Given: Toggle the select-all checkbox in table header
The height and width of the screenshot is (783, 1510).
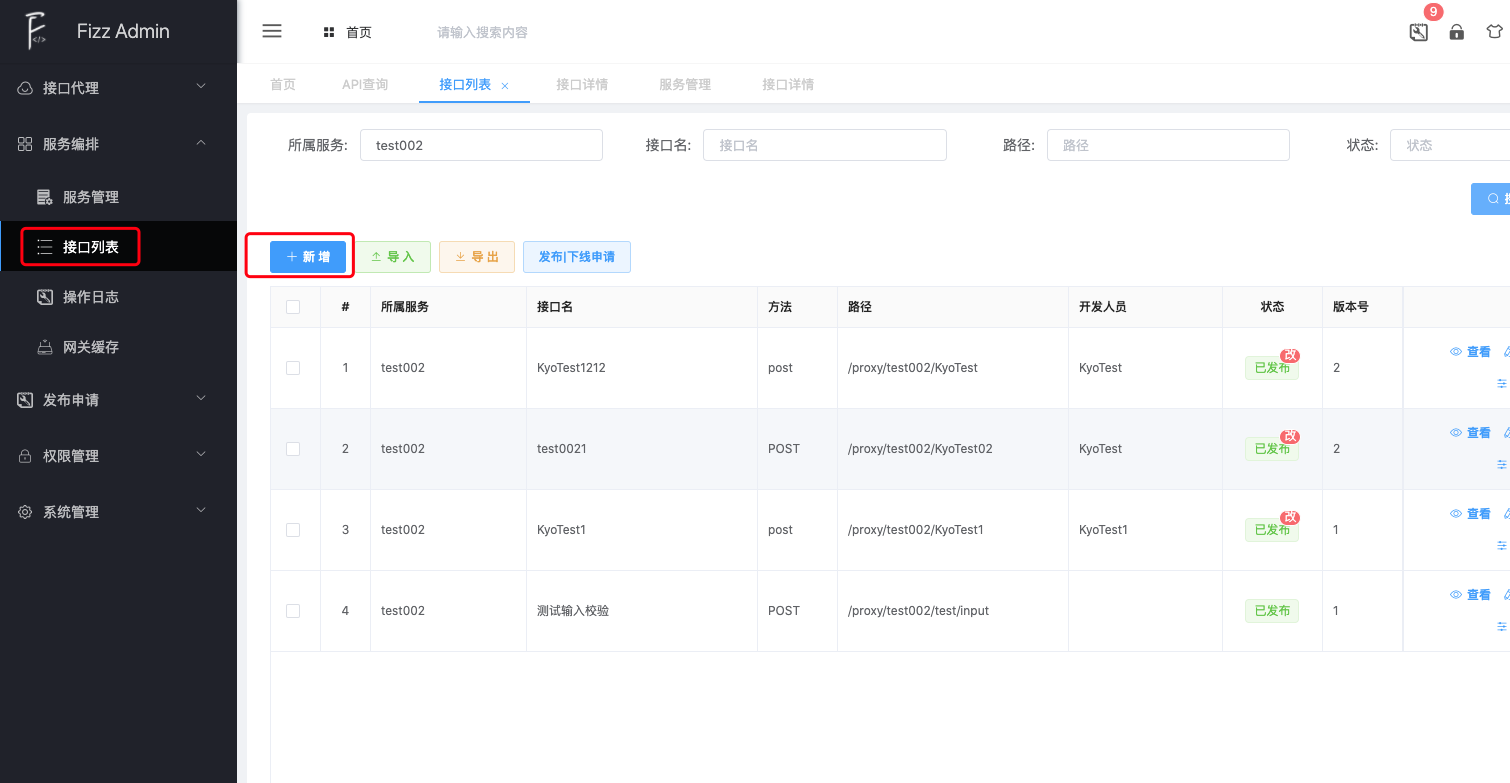Looking at the screenshot, I should pos(293,307).
